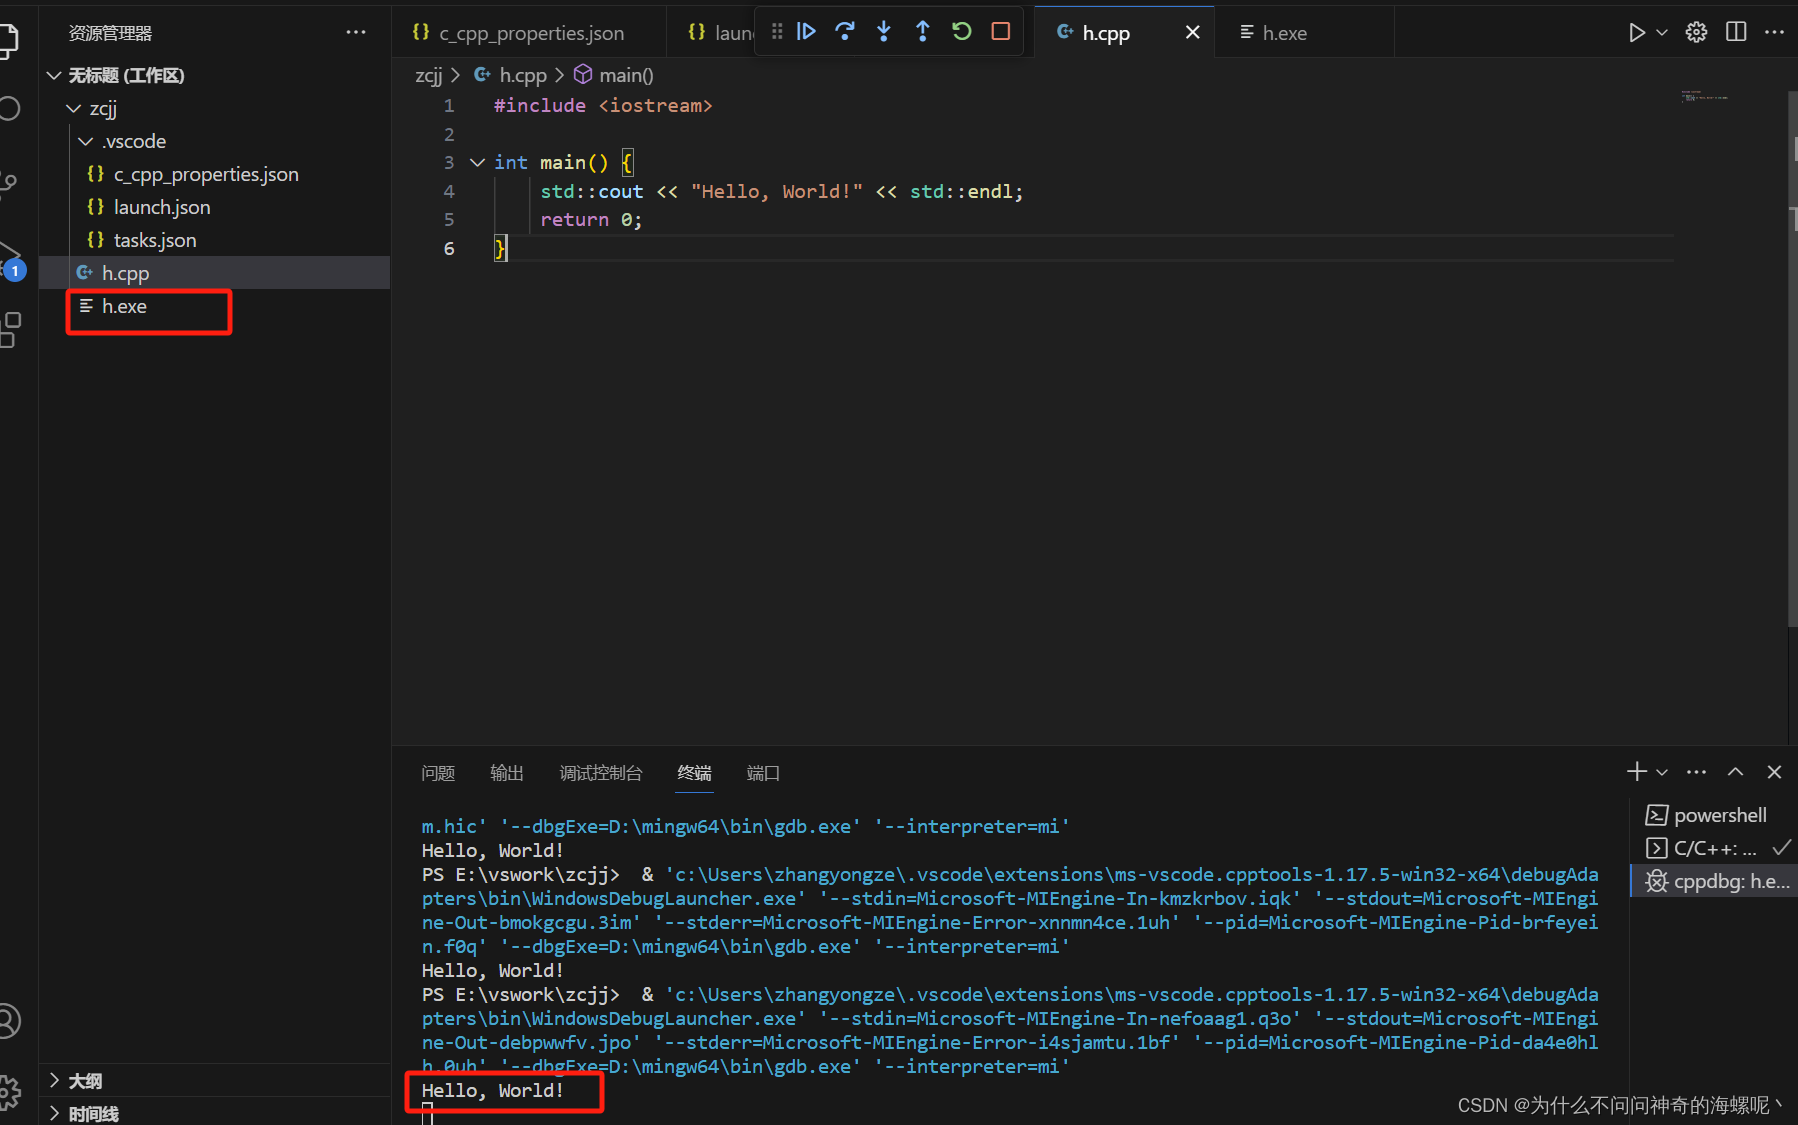Select the powershell terminal instance

point(1714,815)
